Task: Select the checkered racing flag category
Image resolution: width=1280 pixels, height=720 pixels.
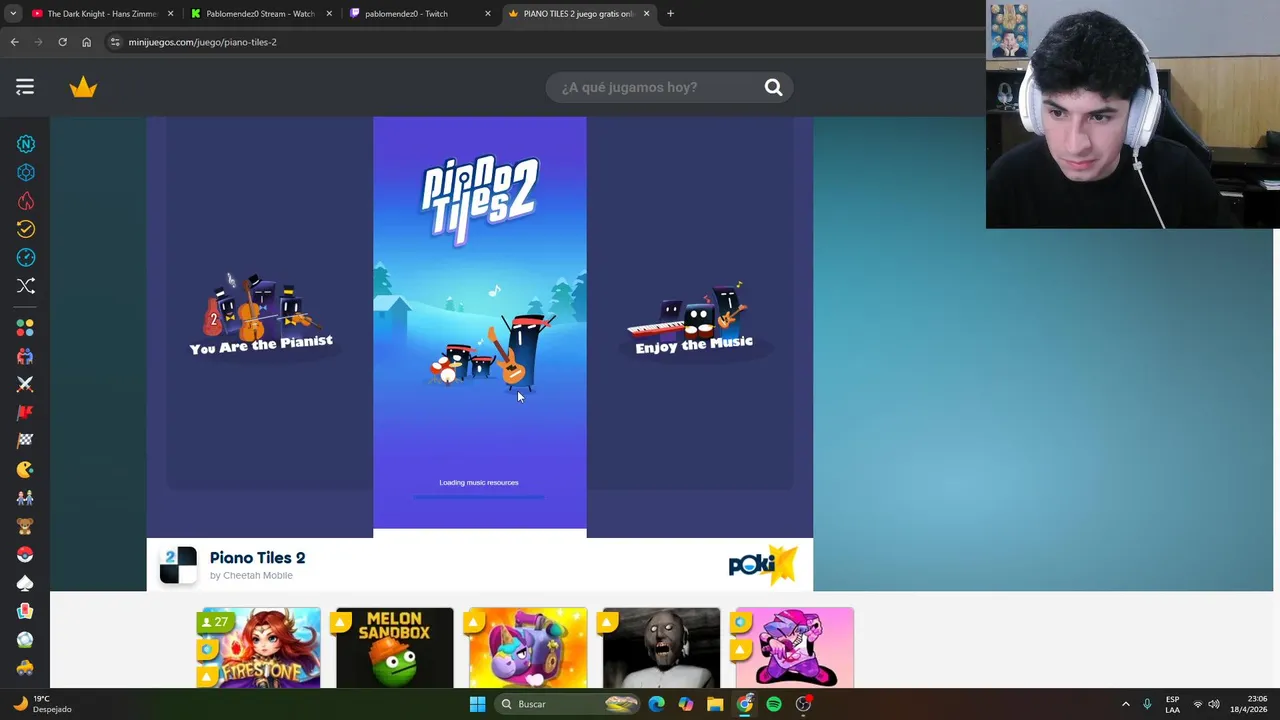Action: click(25, 440)
